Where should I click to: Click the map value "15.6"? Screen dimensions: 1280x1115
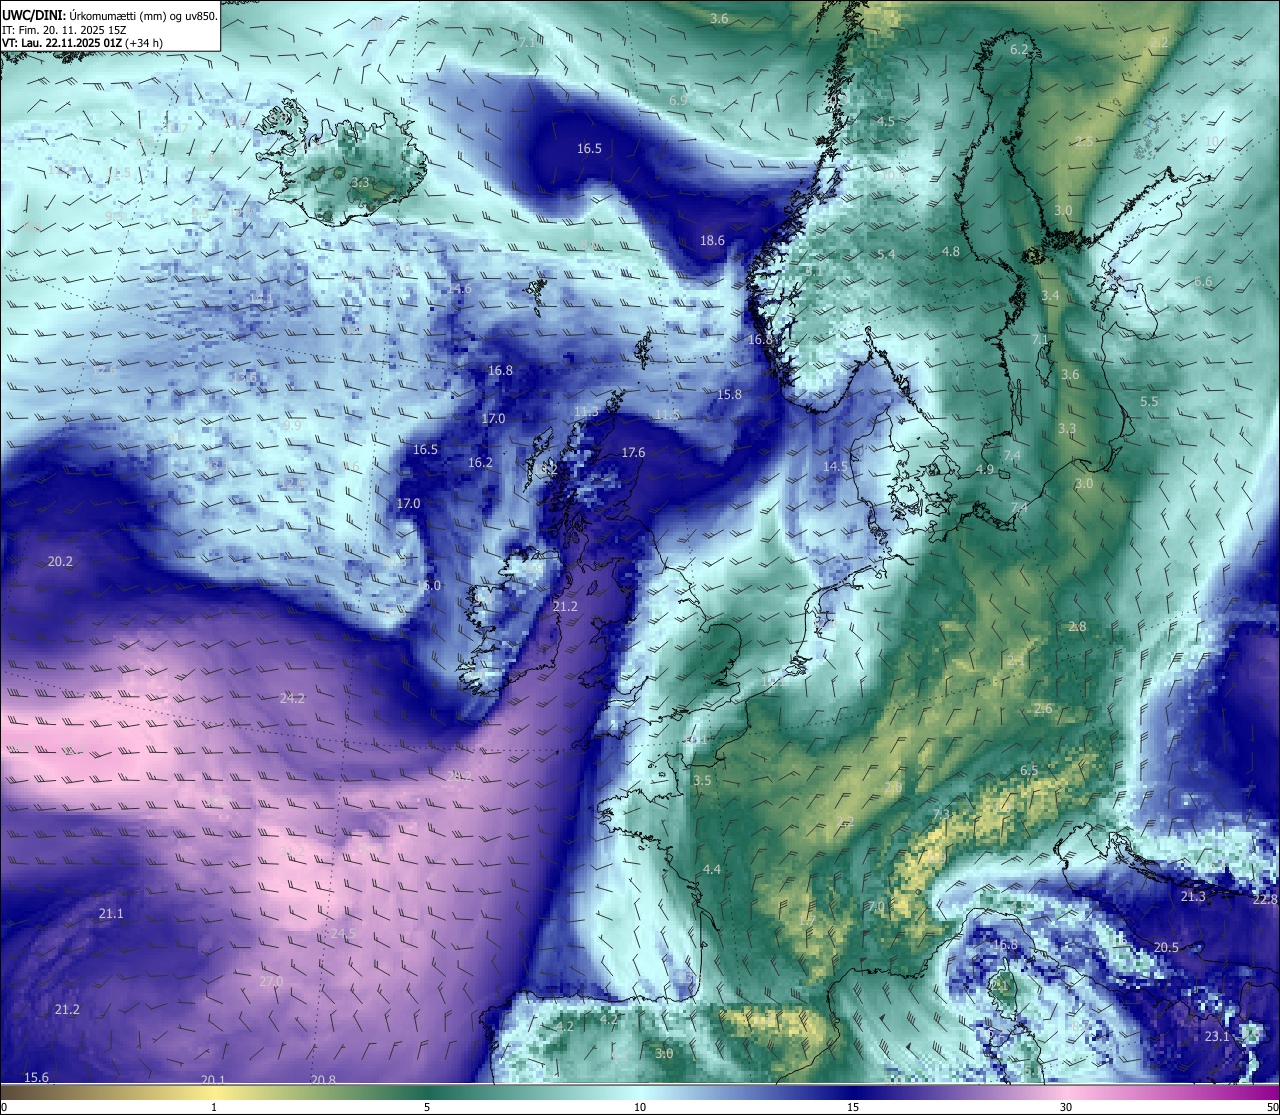click(x=36, y=1077)
